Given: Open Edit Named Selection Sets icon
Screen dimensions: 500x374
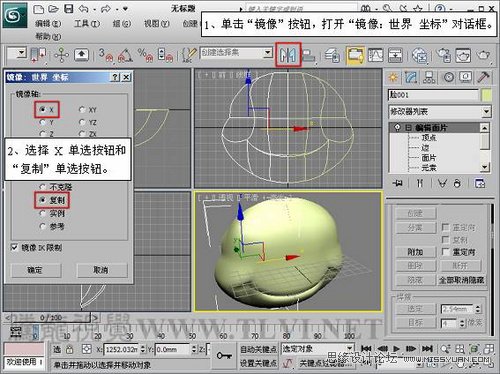Looking at the screenshot, I should [189, 55].
